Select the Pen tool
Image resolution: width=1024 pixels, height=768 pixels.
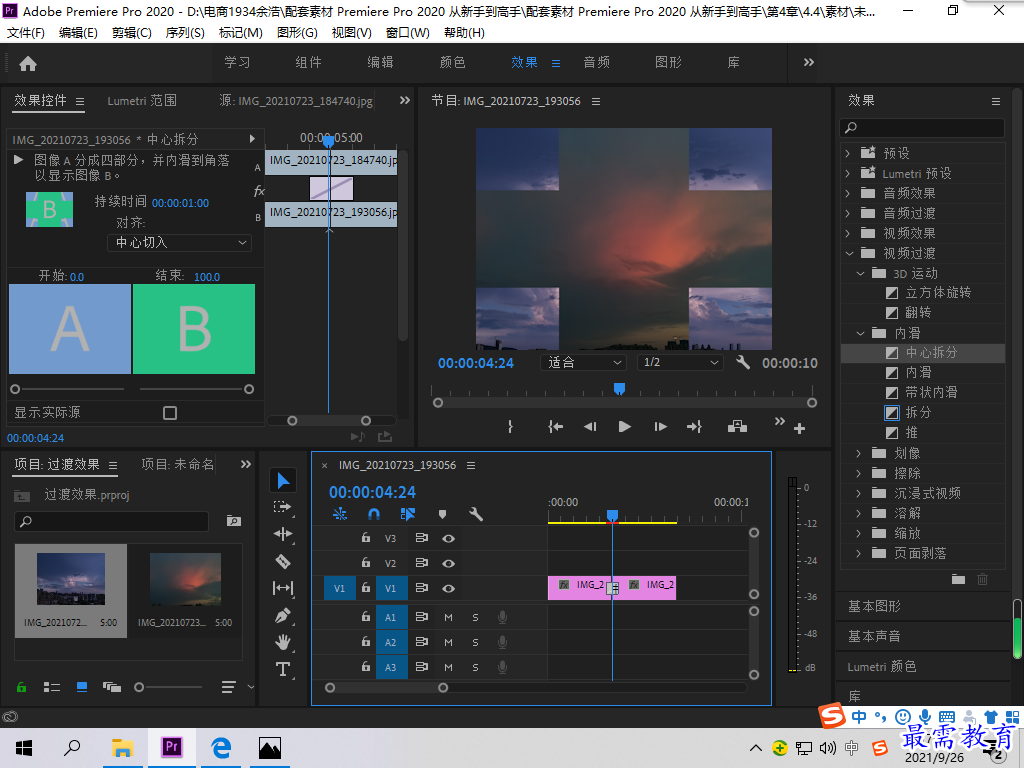point(282,615)
